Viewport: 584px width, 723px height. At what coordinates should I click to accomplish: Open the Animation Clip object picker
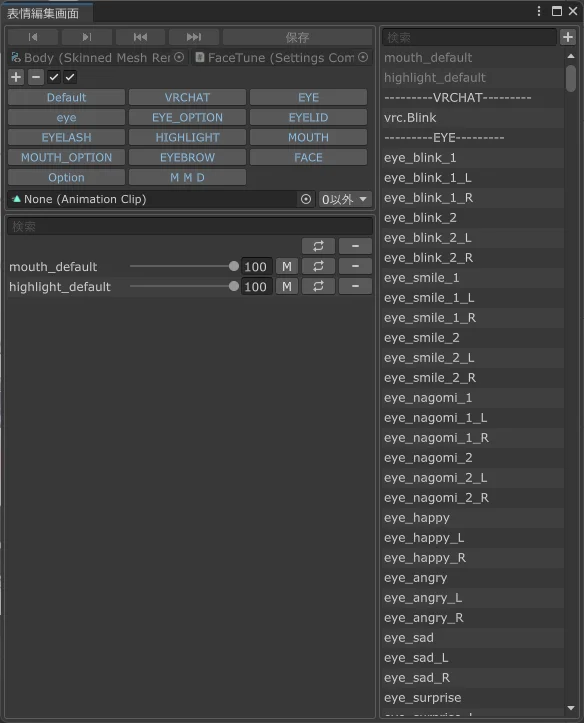click(306, 199)
